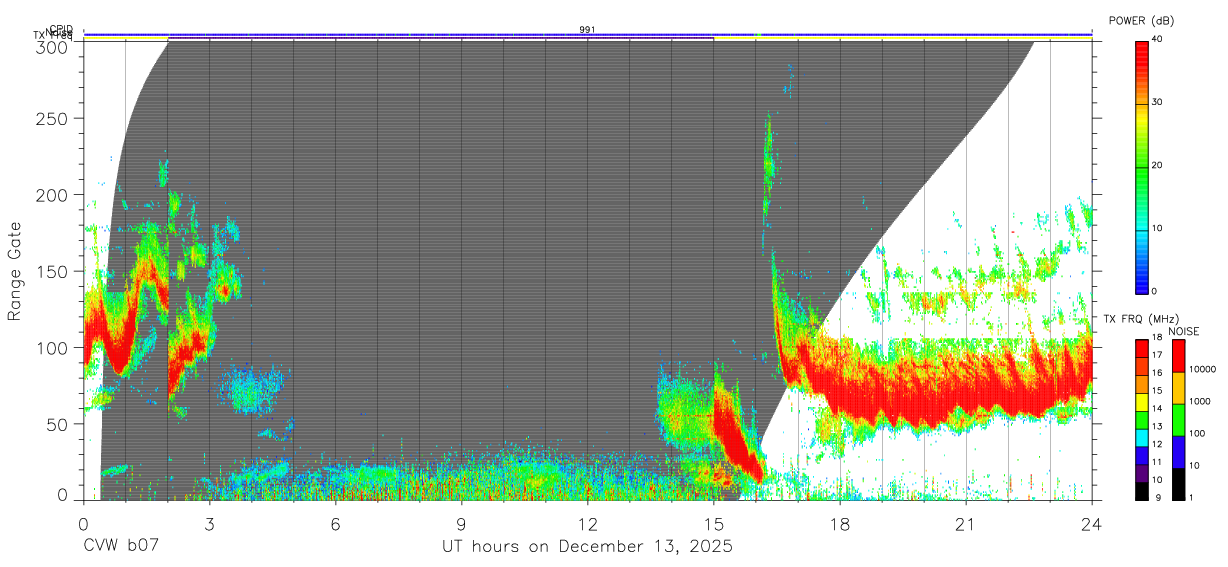
Task: Click the 9 hour tick label on the time axis
Action: [461, 523]
